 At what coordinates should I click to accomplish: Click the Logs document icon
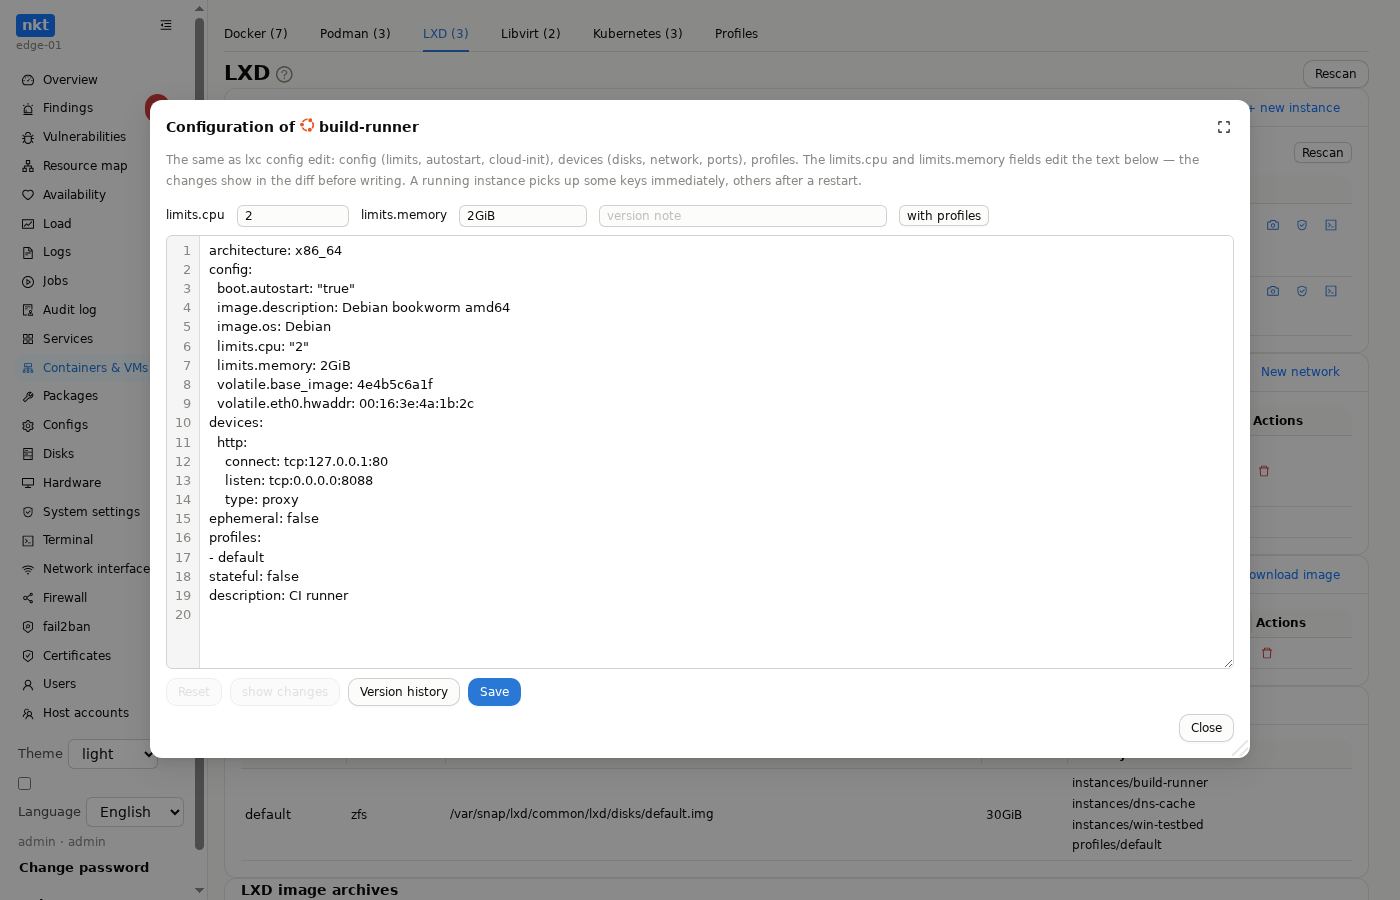(28, 252)
